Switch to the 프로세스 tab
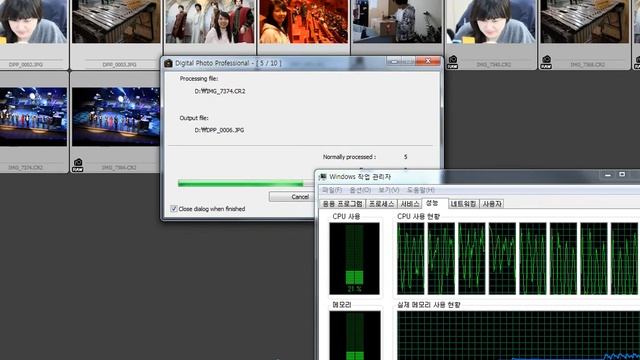Viewport: 640px width, 360px height. (x=382, y=204)
